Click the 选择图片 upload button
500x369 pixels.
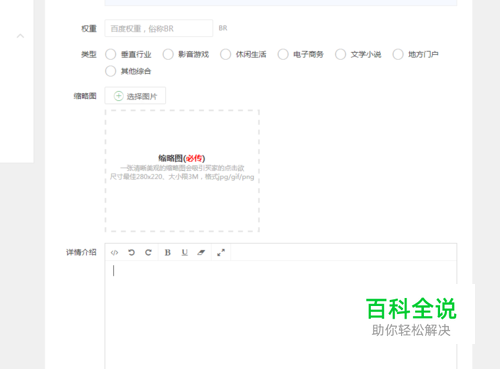(x=135, y=96)
